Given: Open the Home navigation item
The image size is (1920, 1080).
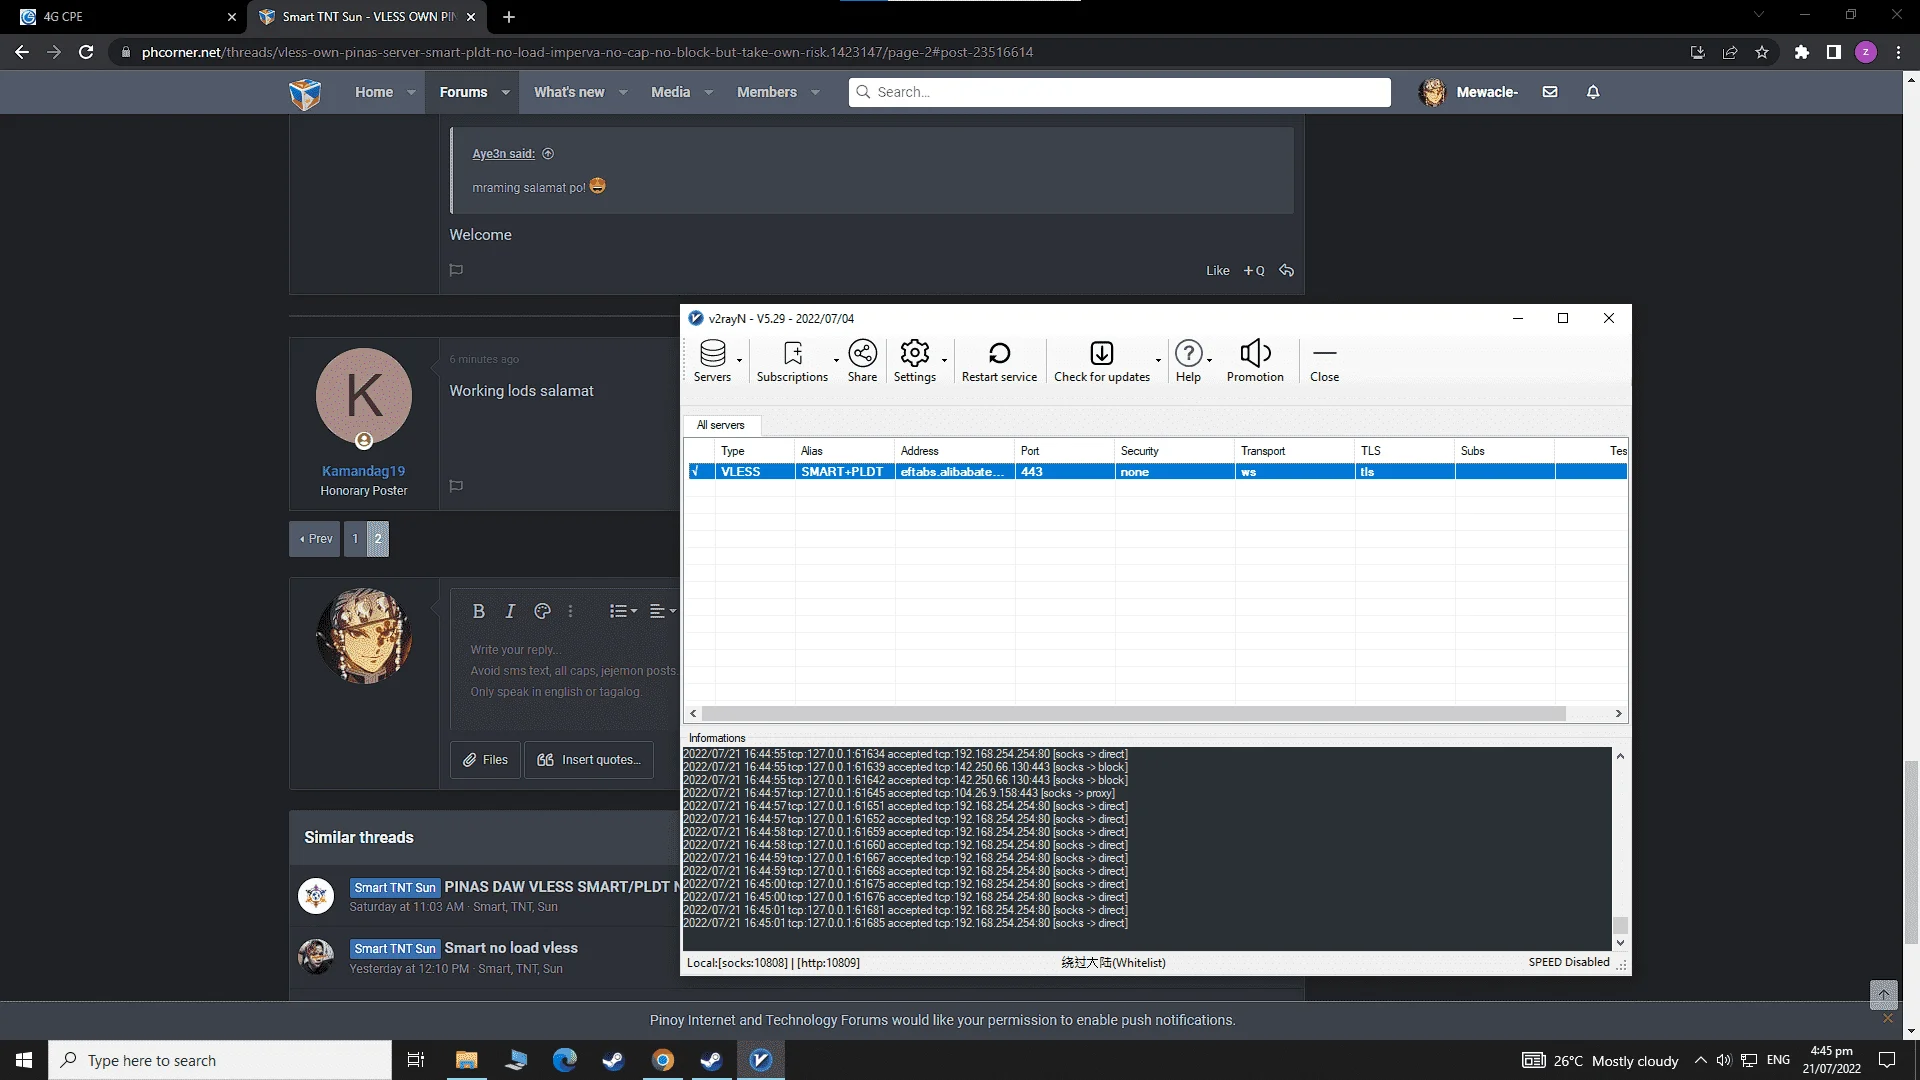Looking at the screenshot, I should click(x=374, y=92).
